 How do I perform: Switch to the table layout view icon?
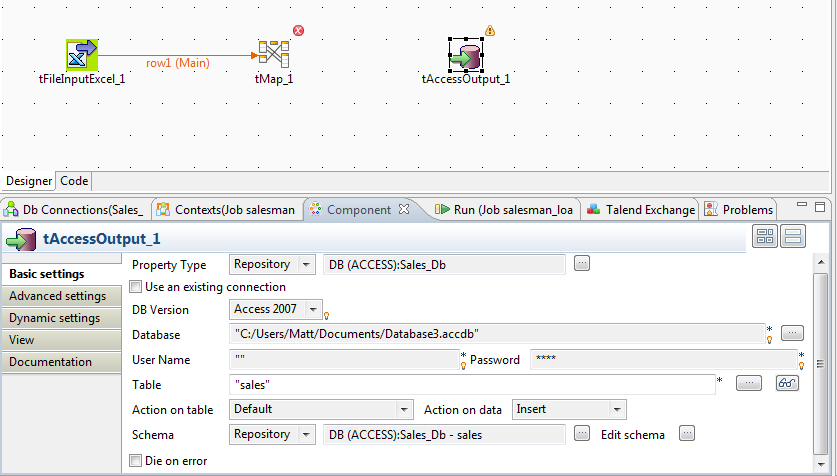[765, 236]
